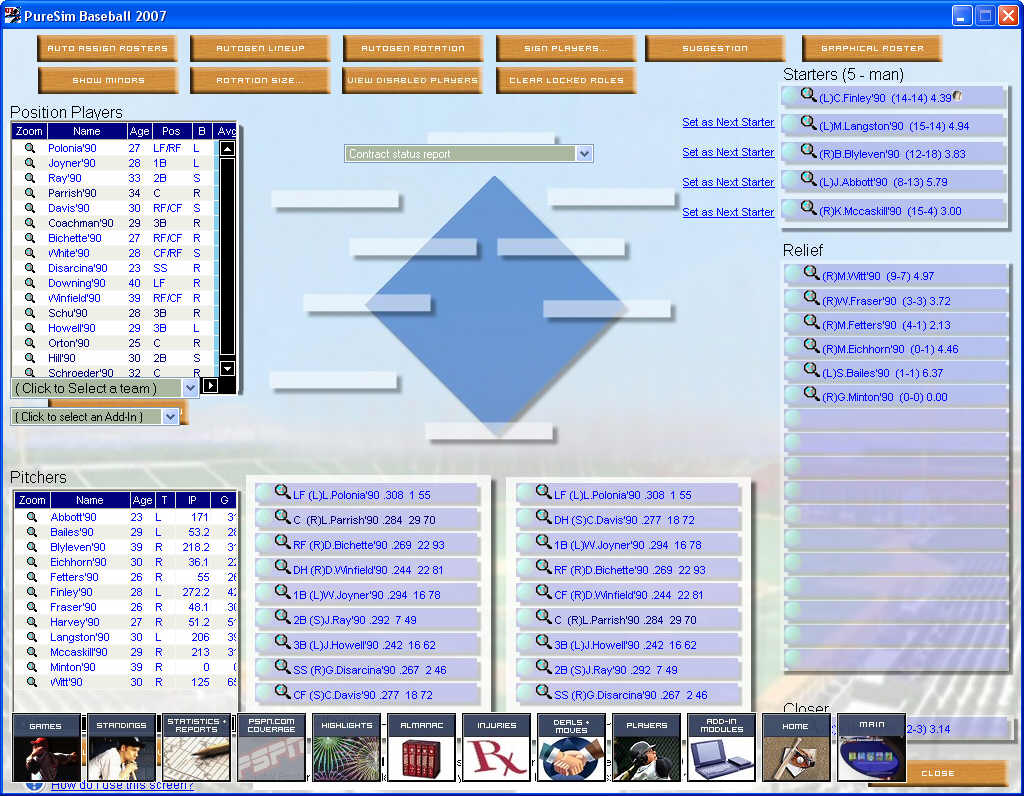Select player name Winfield'90

(x=74, y=298)
